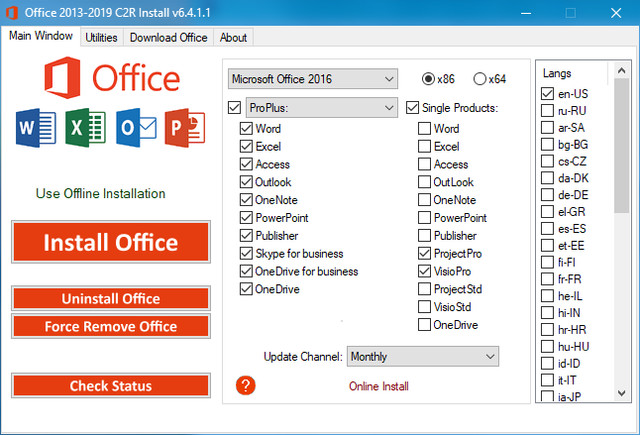Screen dimensions: 640x435
Task: Click the blue Outlook icon
Action: 136,130
